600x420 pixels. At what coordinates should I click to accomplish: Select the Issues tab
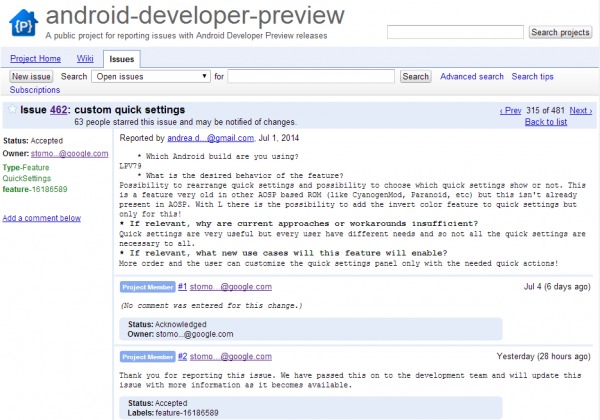pyautogui.click(x=122, y=59)
